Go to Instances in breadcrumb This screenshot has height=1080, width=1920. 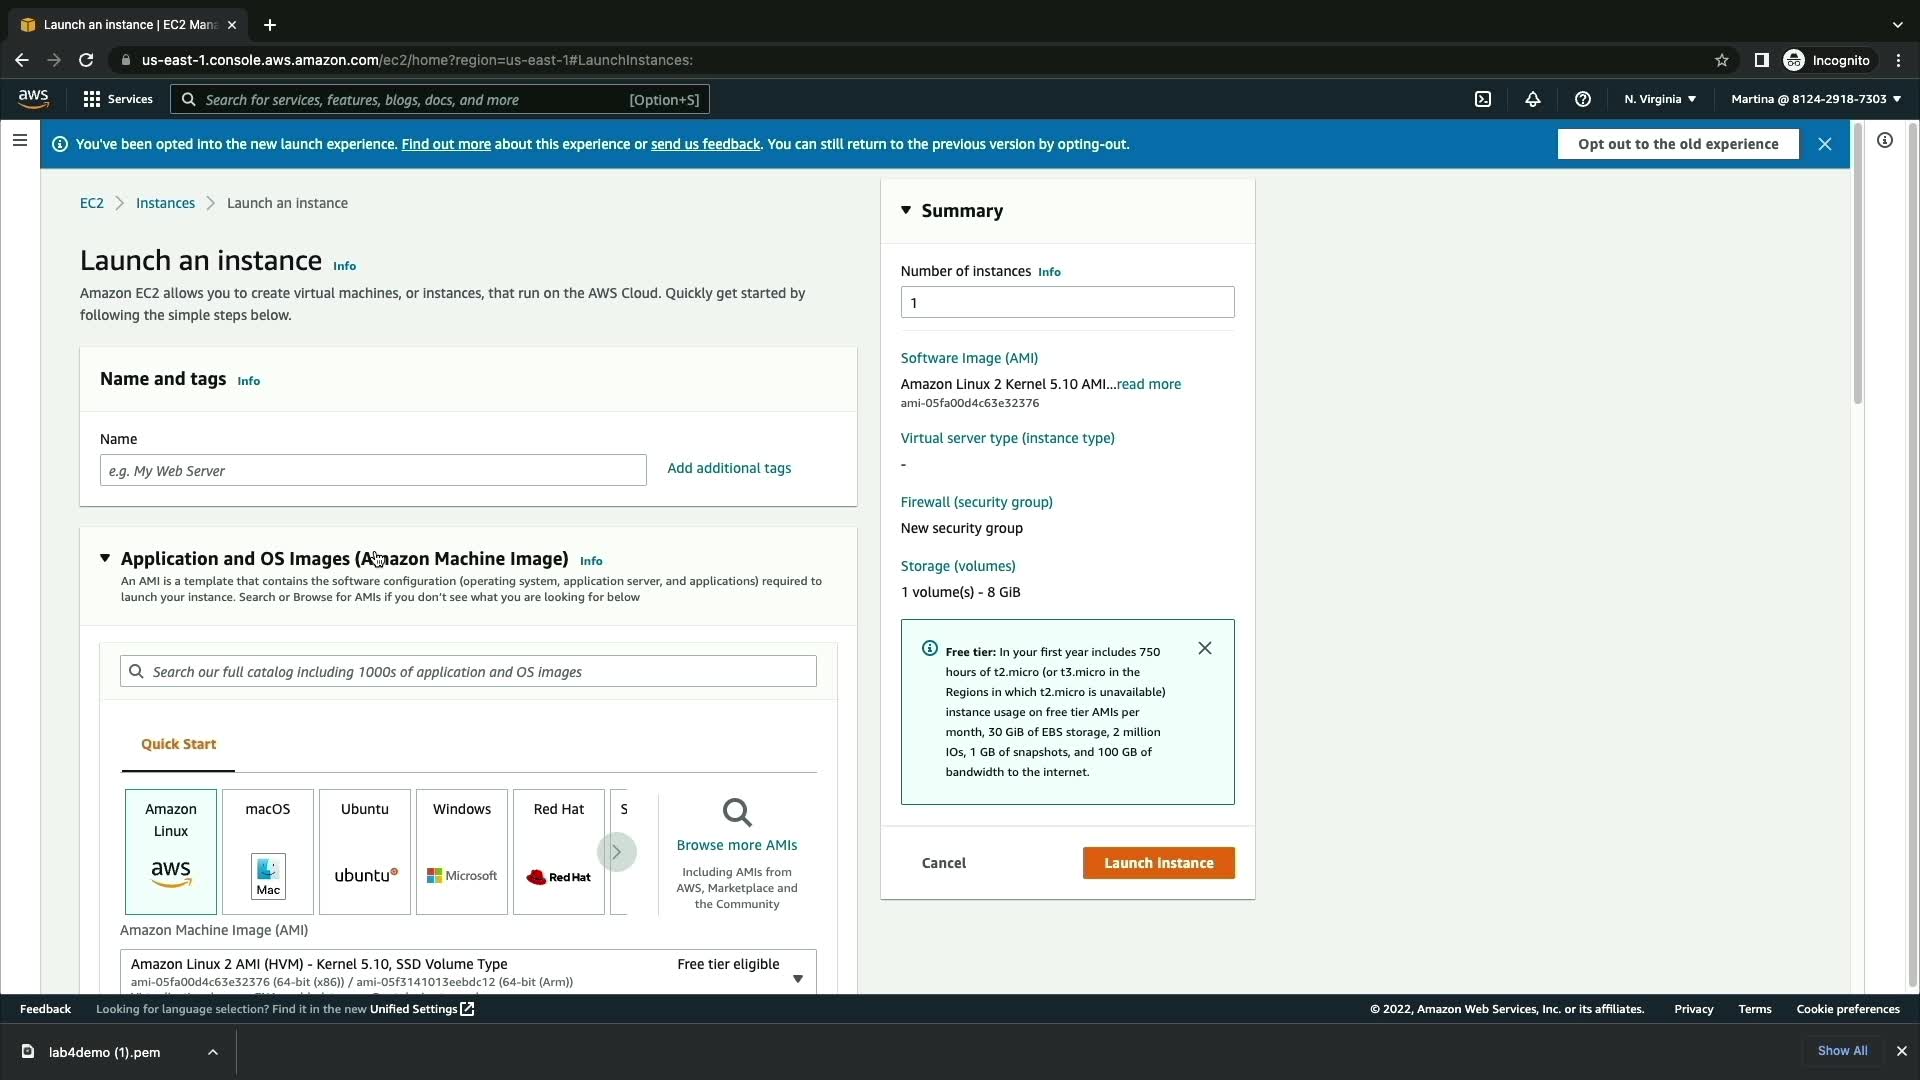click(165, 203)
